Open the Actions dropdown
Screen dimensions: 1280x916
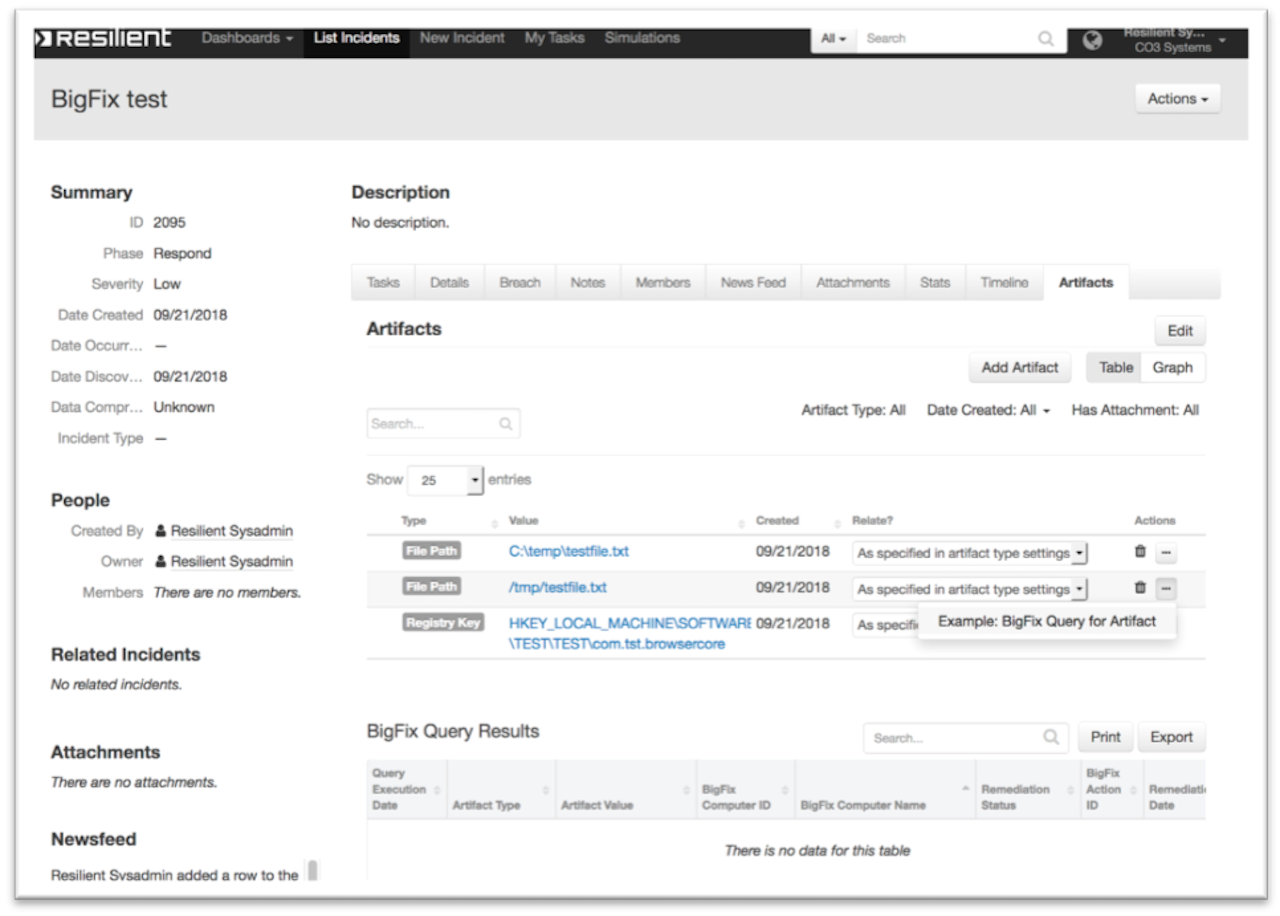point(1177,99)
